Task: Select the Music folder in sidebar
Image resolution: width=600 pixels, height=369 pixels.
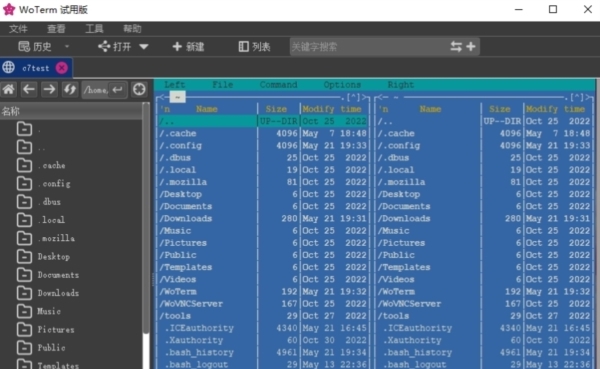Action: (49, 311)
